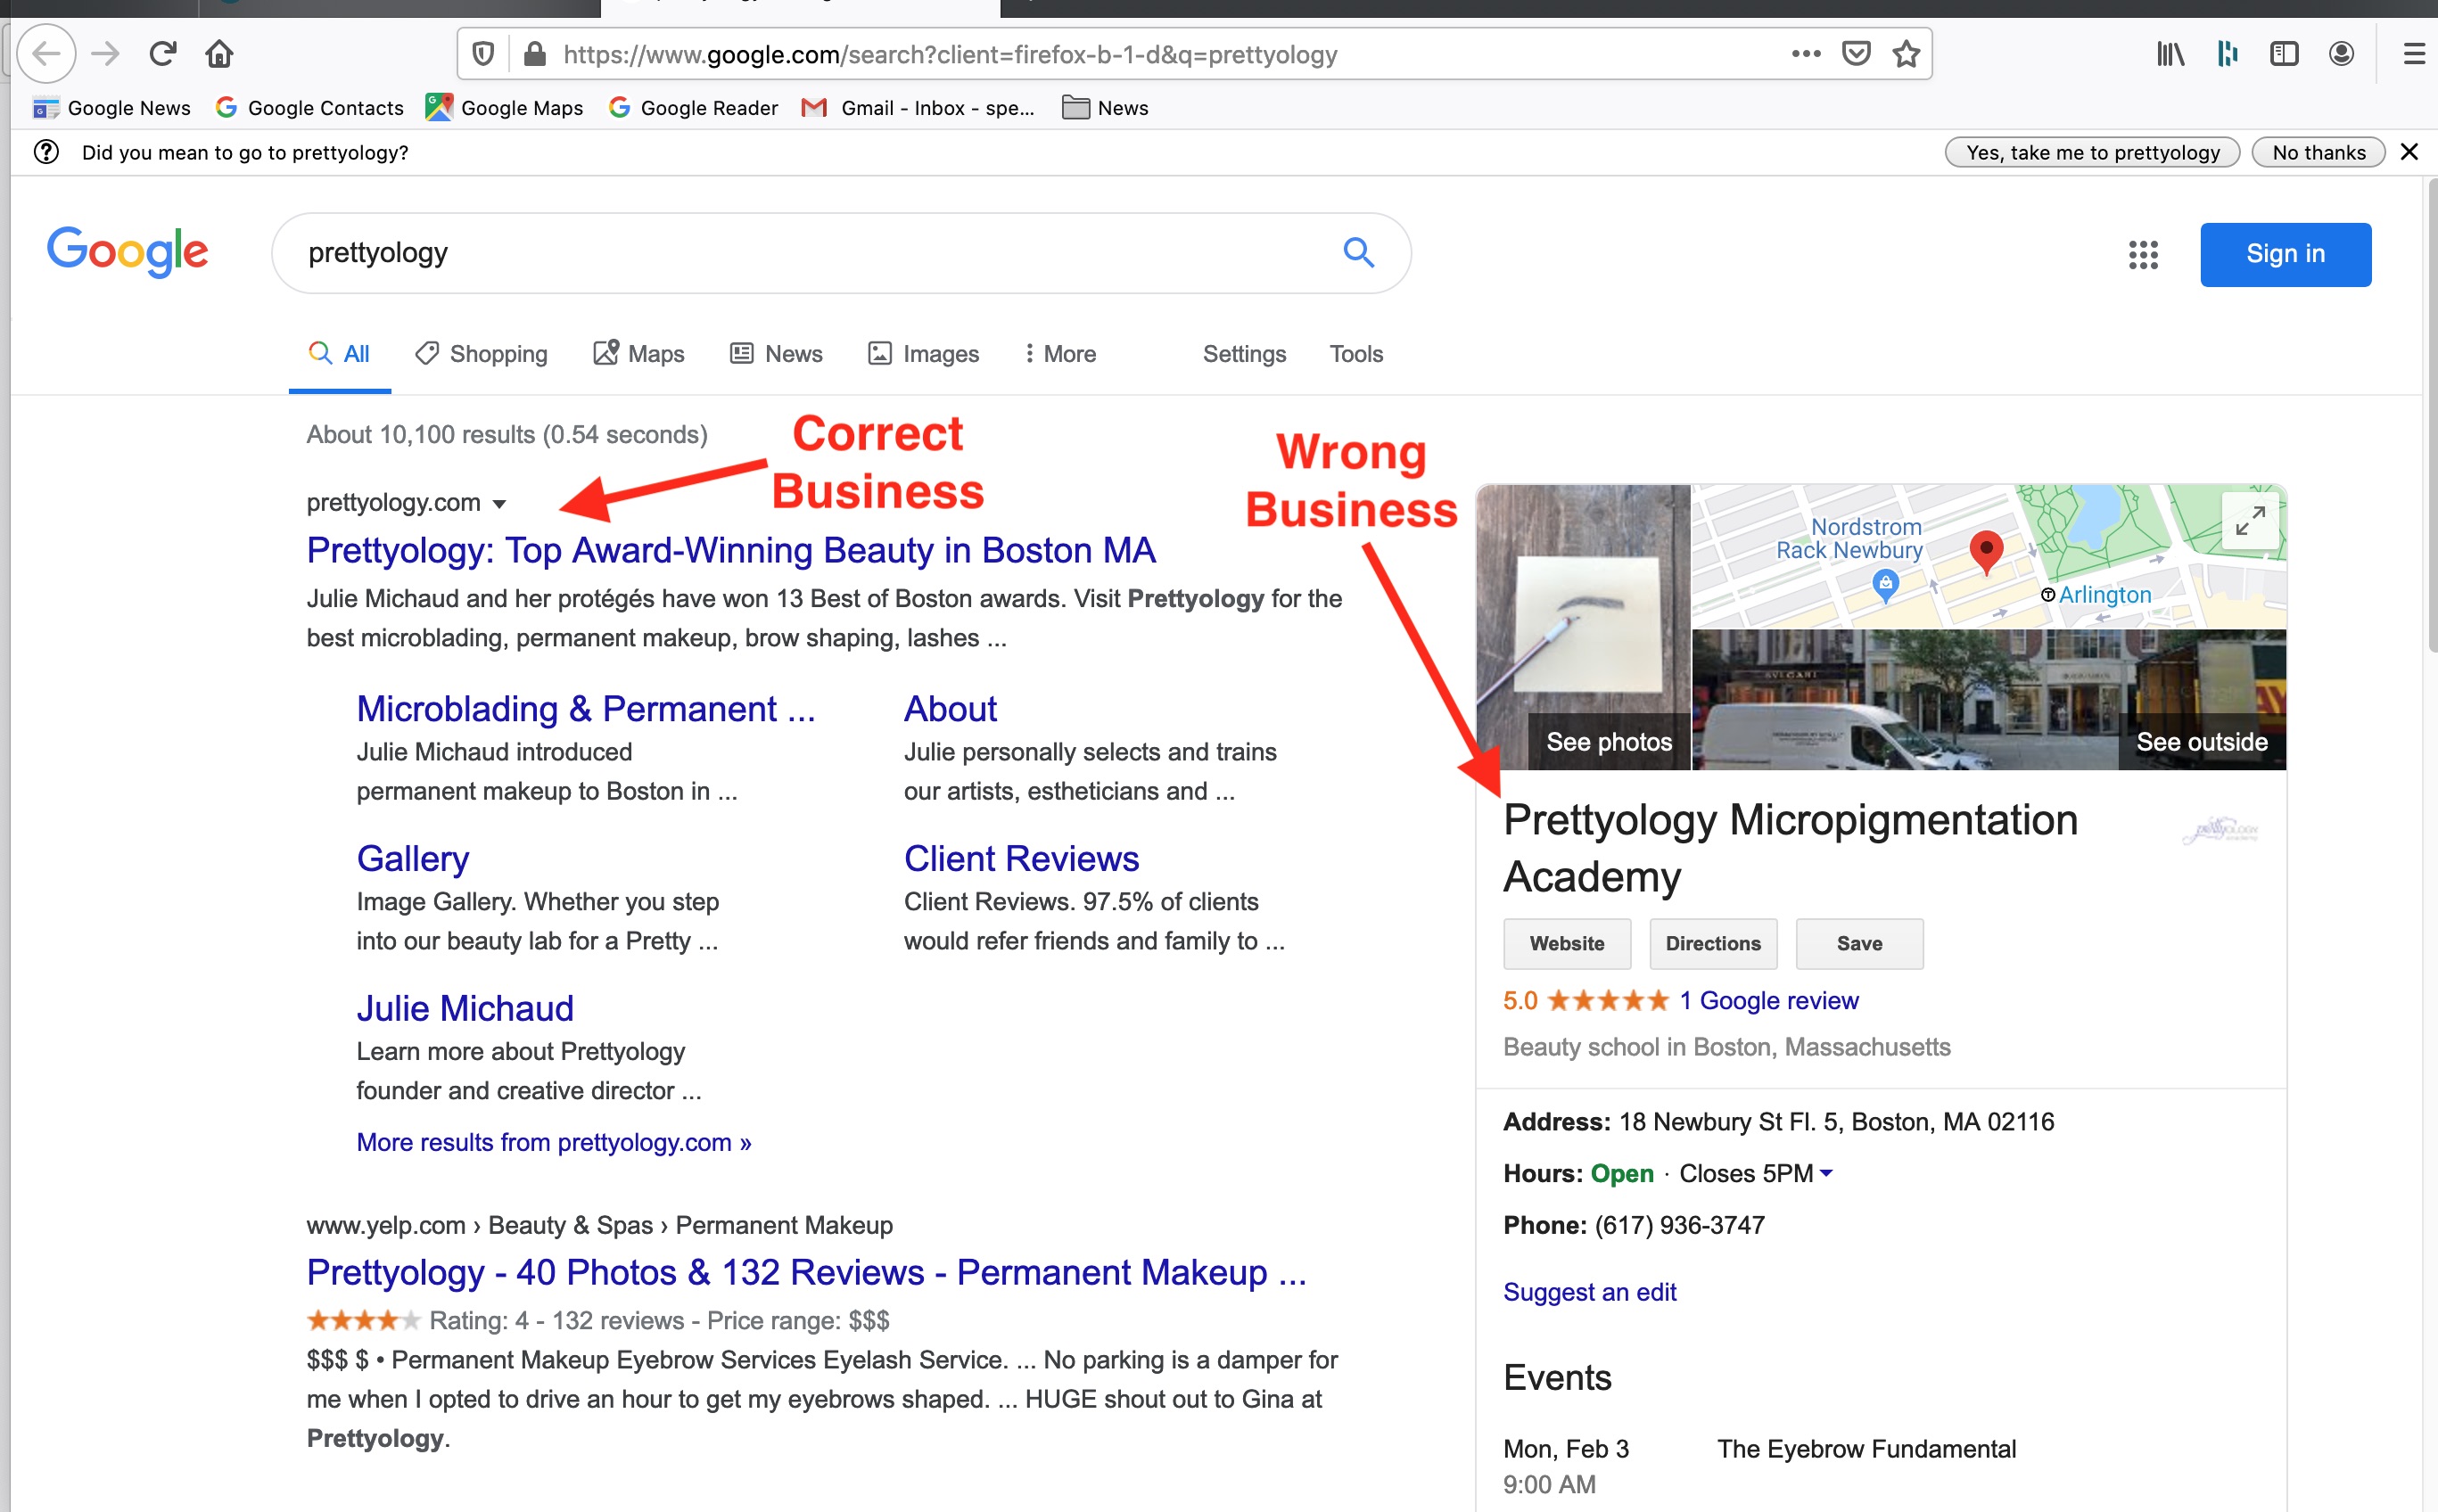Bookmark this page with star icon
The width and height of the screenshot is (2438, 1512).
(1906, 53)
